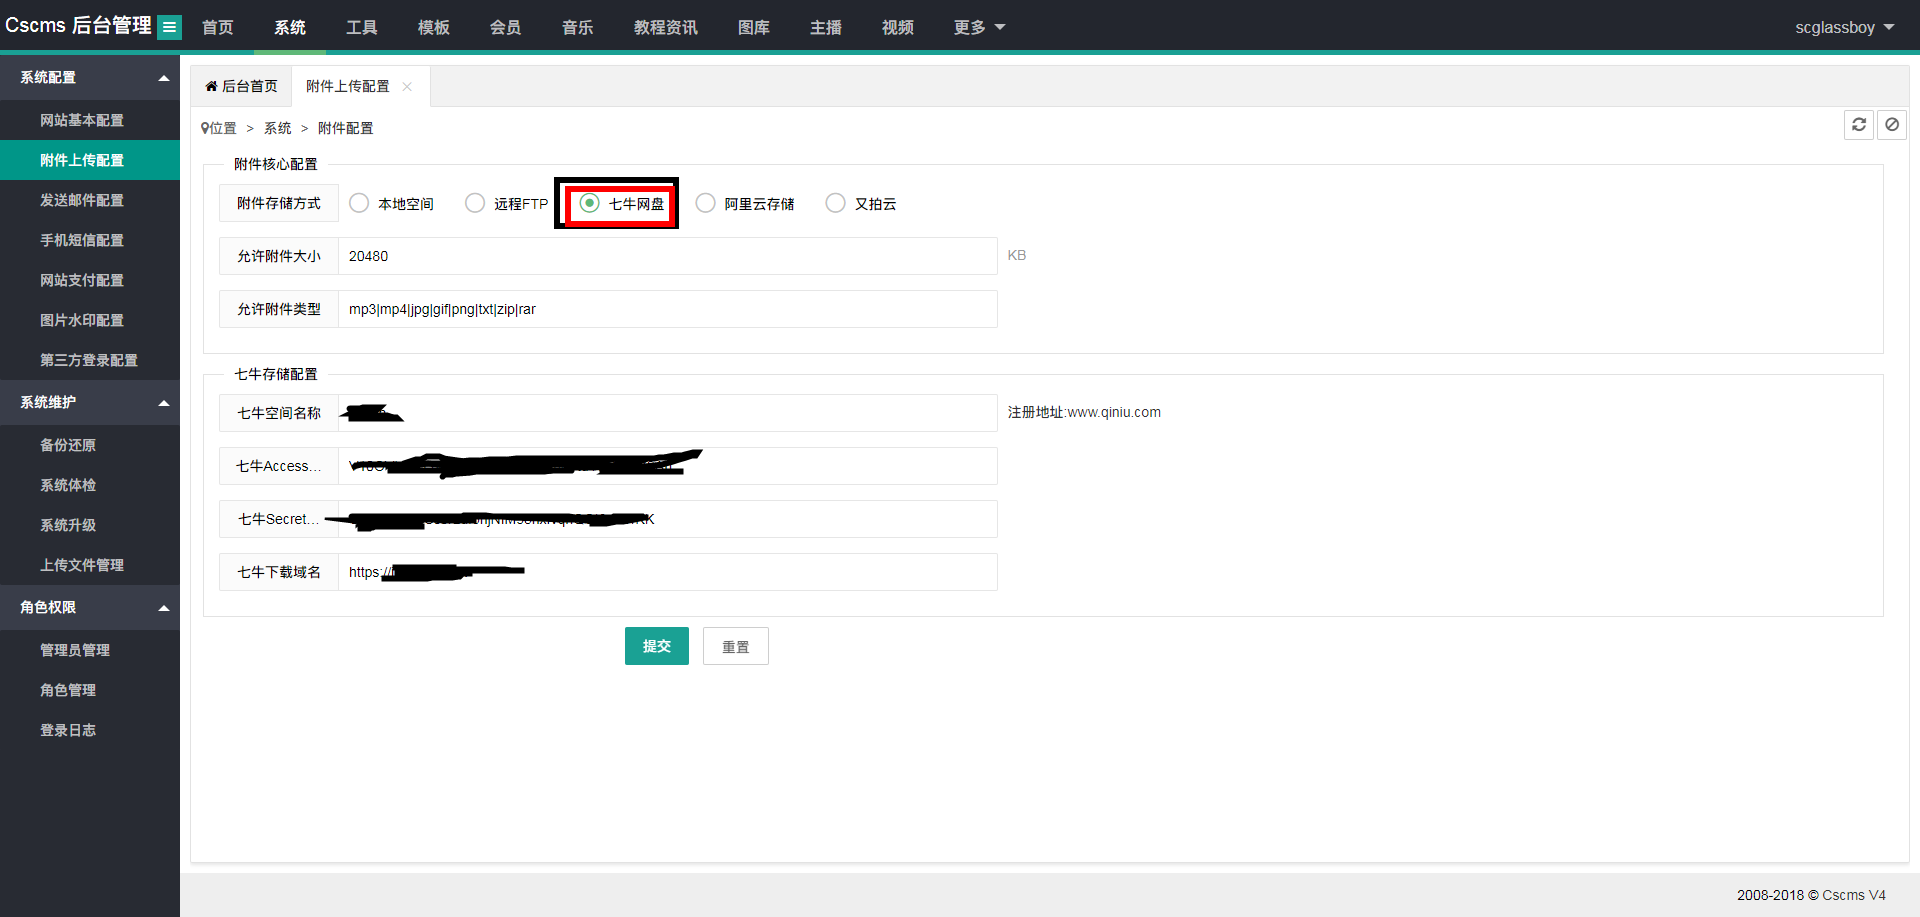Click the 重置 reset button
The image size is (1920, 917).
736,646
